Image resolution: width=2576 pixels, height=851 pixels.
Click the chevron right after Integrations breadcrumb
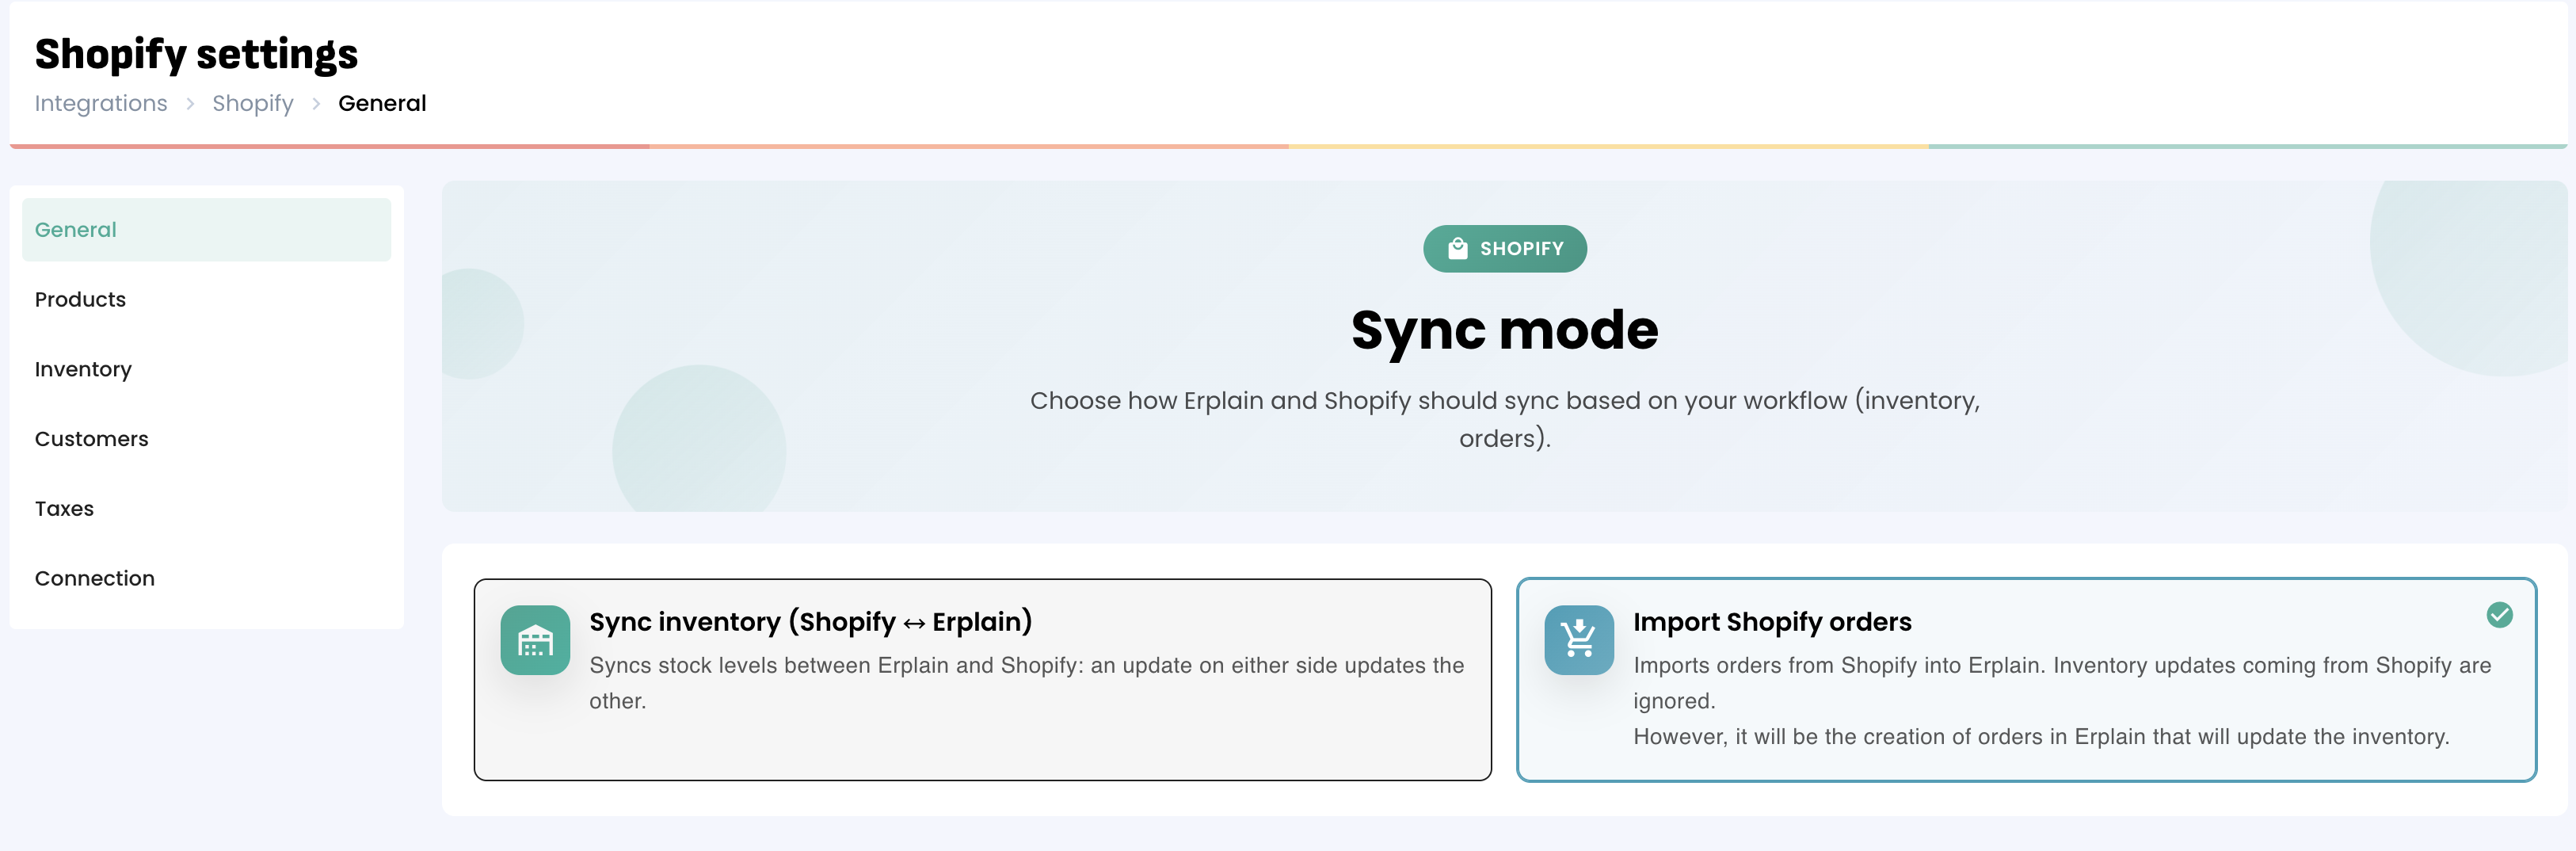(190, 104)
